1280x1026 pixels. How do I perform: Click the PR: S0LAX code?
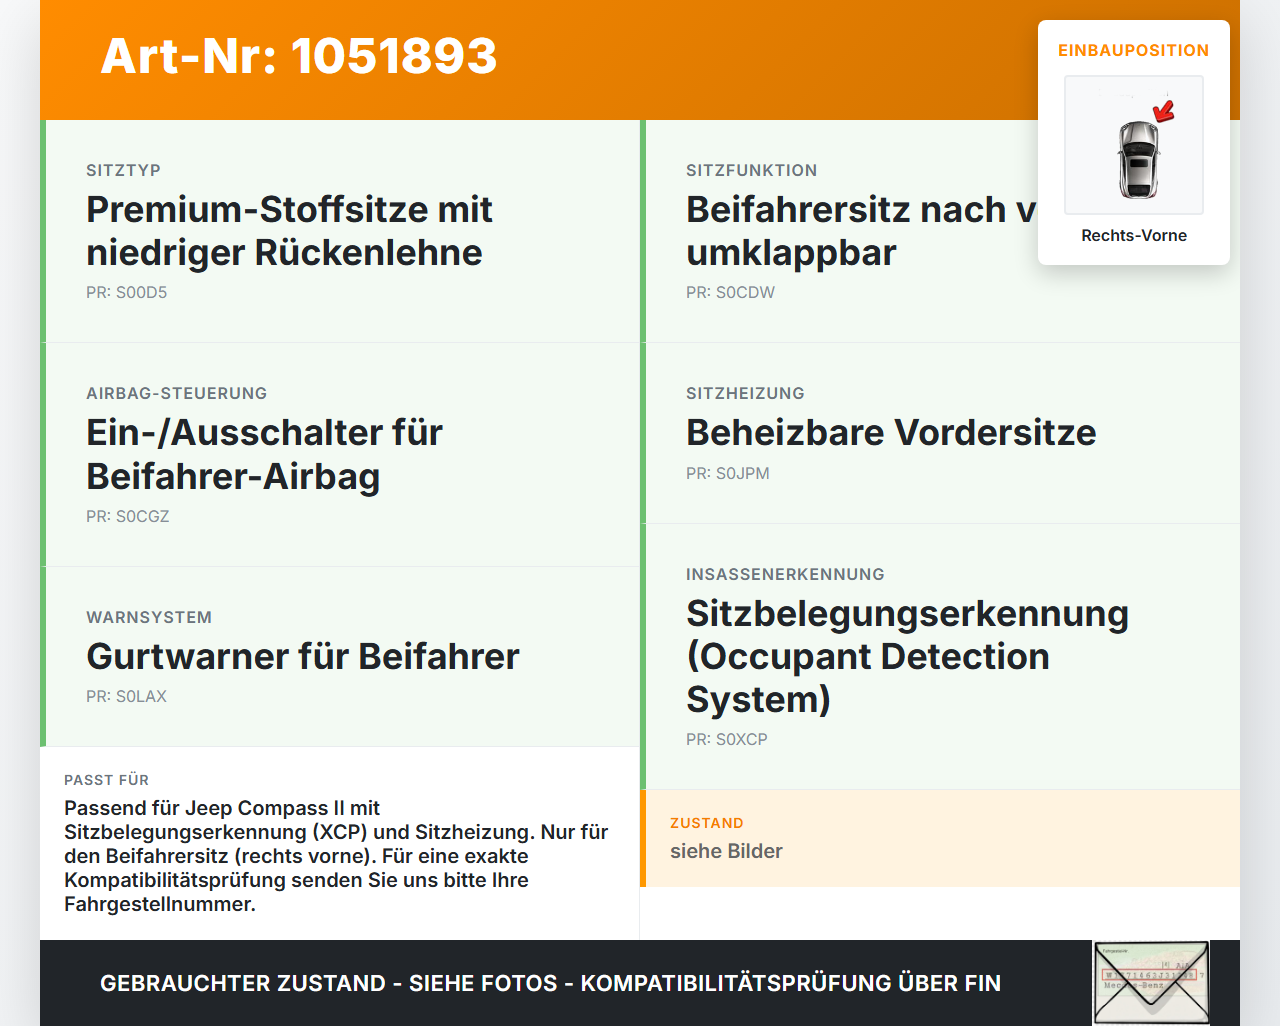click(x=127, y=697)
